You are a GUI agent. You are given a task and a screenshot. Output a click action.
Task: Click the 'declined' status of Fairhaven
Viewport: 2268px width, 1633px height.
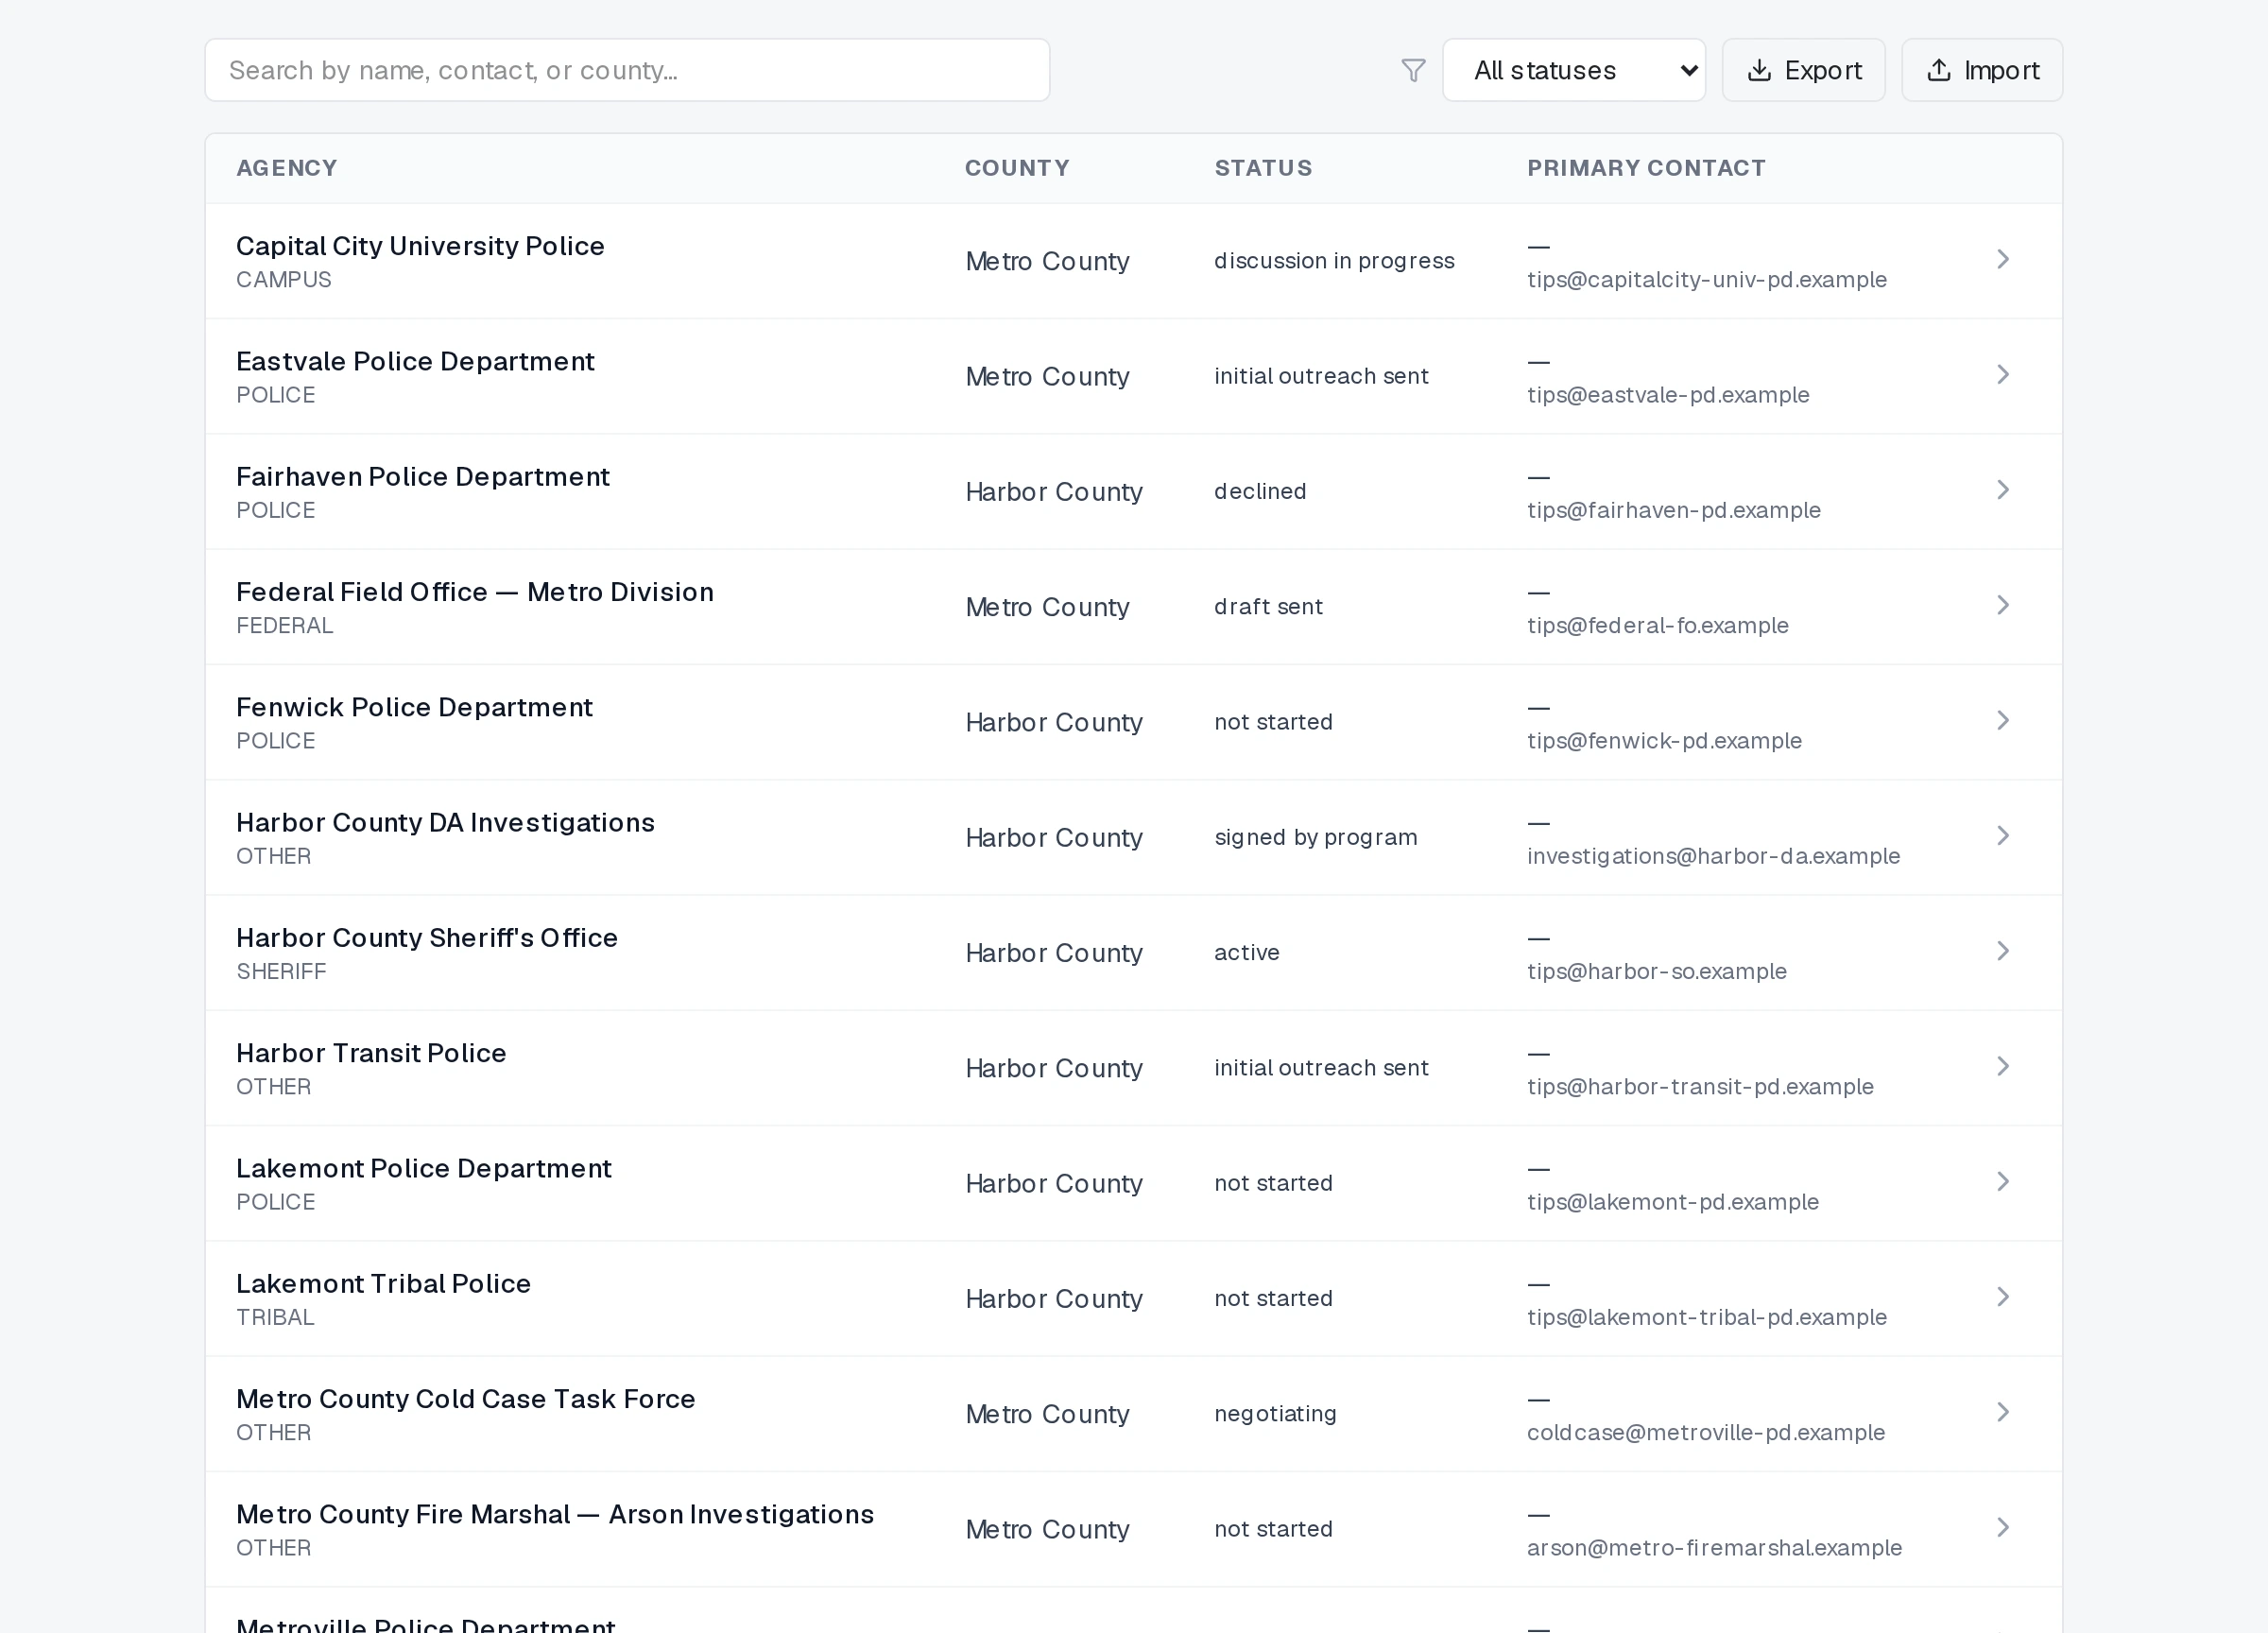(x=1260, y=491)
